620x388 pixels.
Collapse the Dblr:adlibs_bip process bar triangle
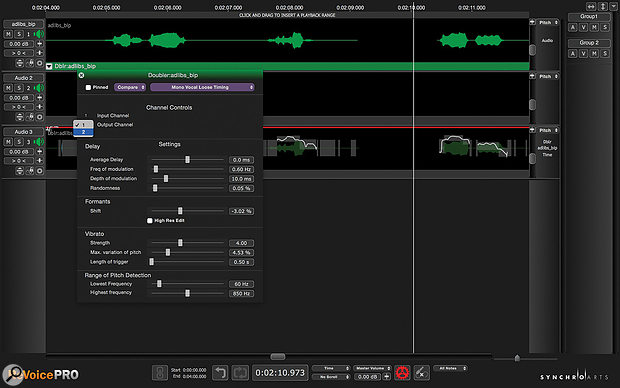49,66
